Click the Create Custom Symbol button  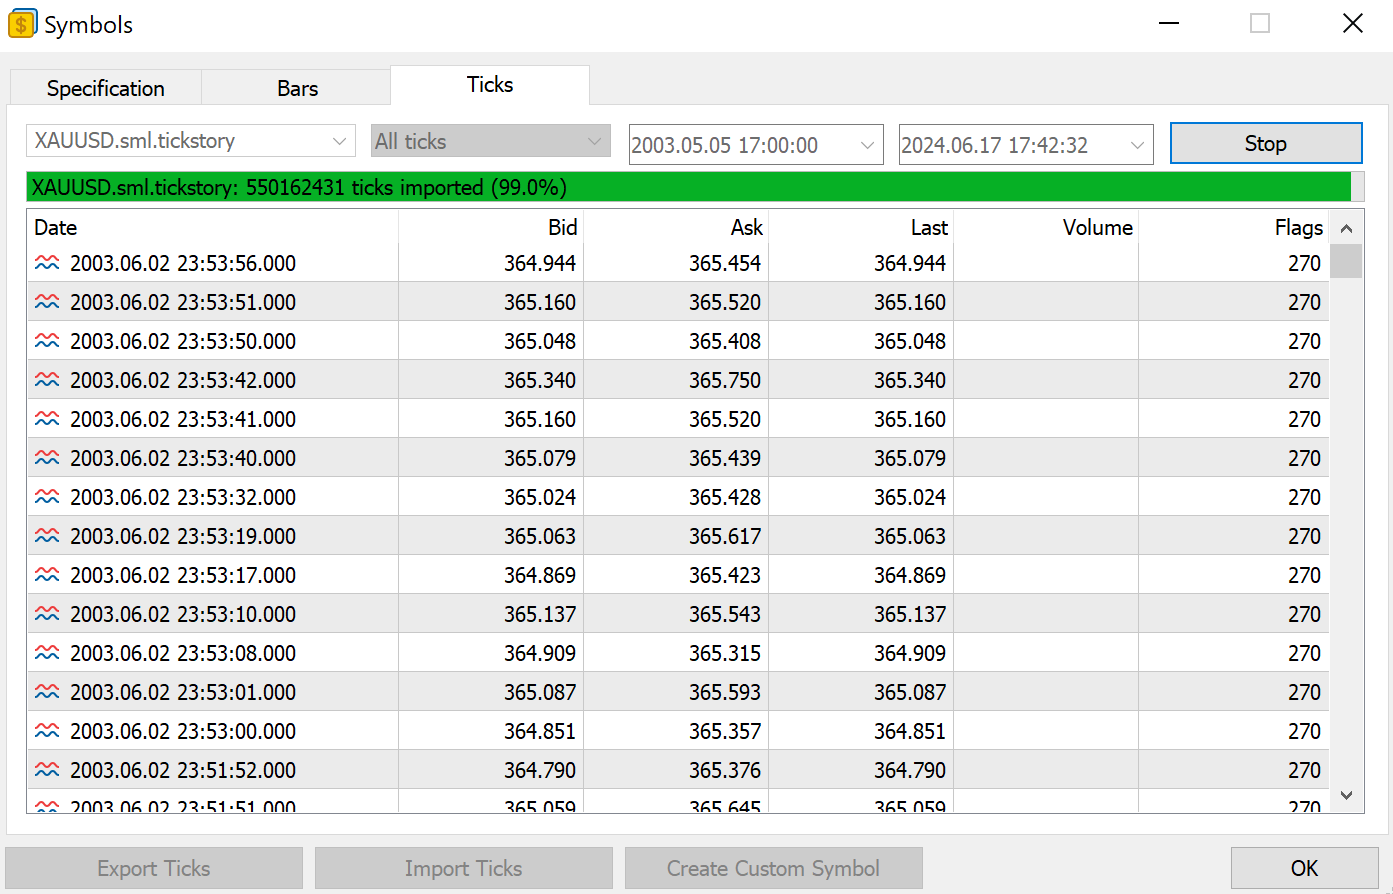click(774, 868)
